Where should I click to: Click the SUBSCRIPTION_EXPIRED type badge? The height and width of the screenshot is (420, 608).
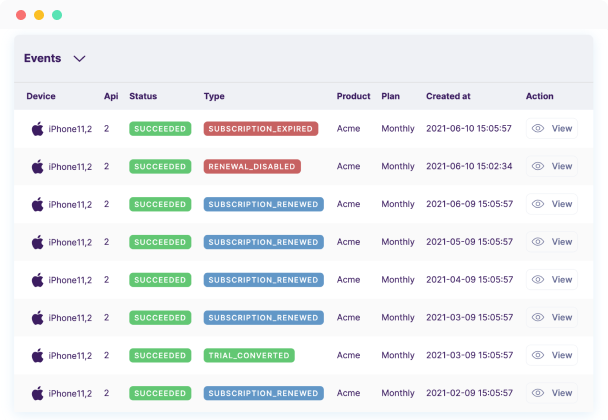coord(261,129)
